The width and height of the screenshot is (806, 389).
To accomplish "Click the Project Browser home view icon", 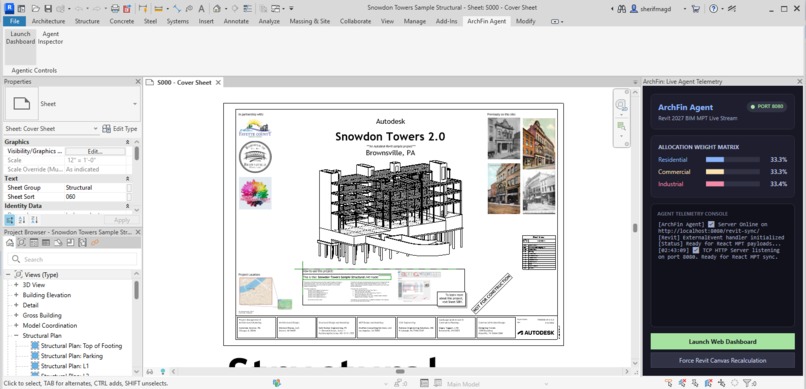I will click(10, 243).
